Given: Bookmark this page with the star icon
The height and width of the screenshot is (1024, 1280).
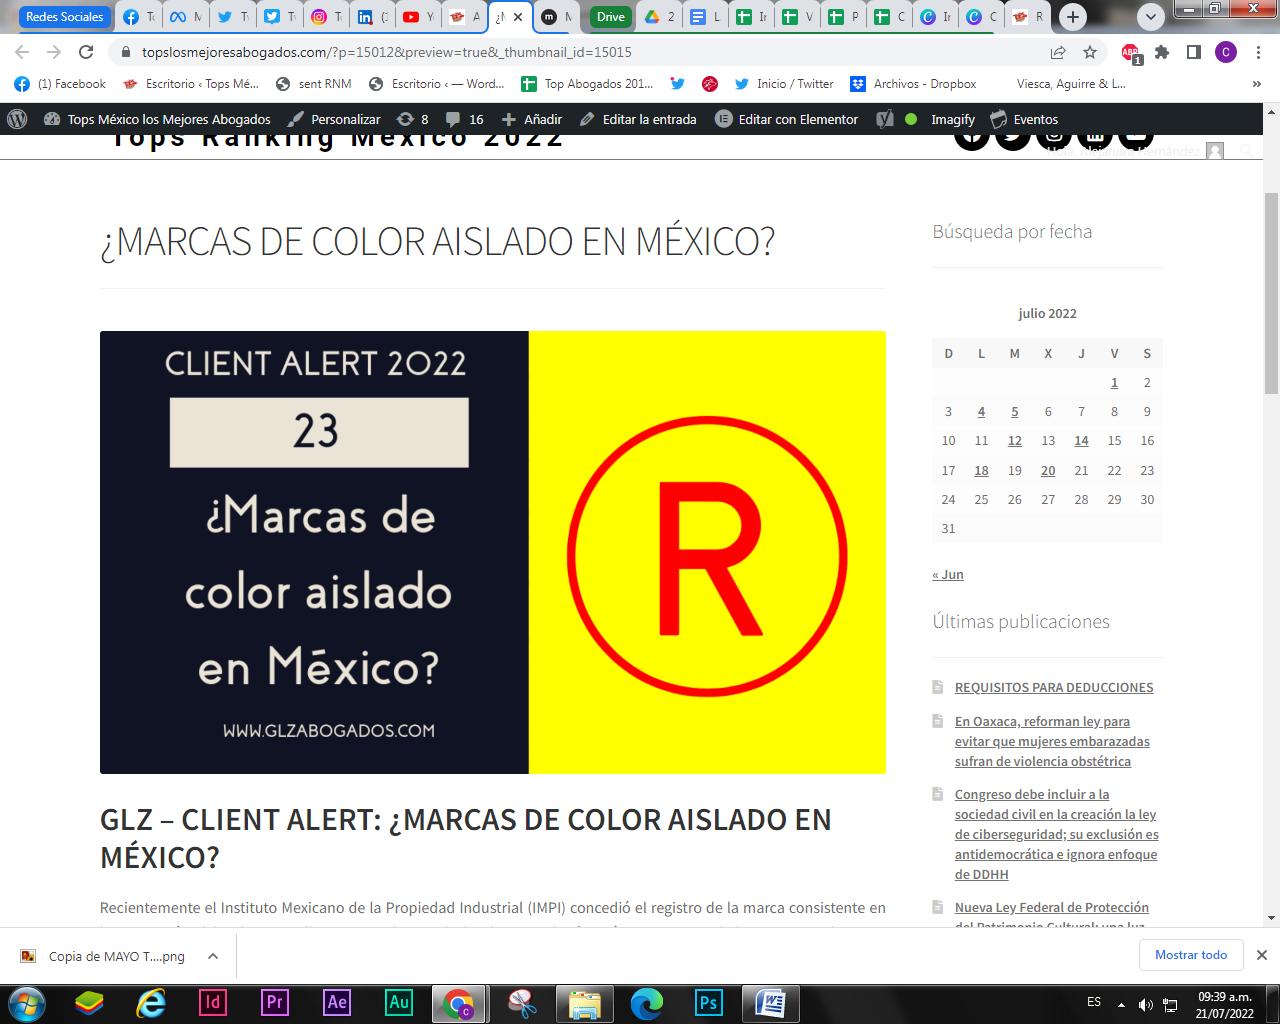Looking at the screenshot, I should (1090, 52).
